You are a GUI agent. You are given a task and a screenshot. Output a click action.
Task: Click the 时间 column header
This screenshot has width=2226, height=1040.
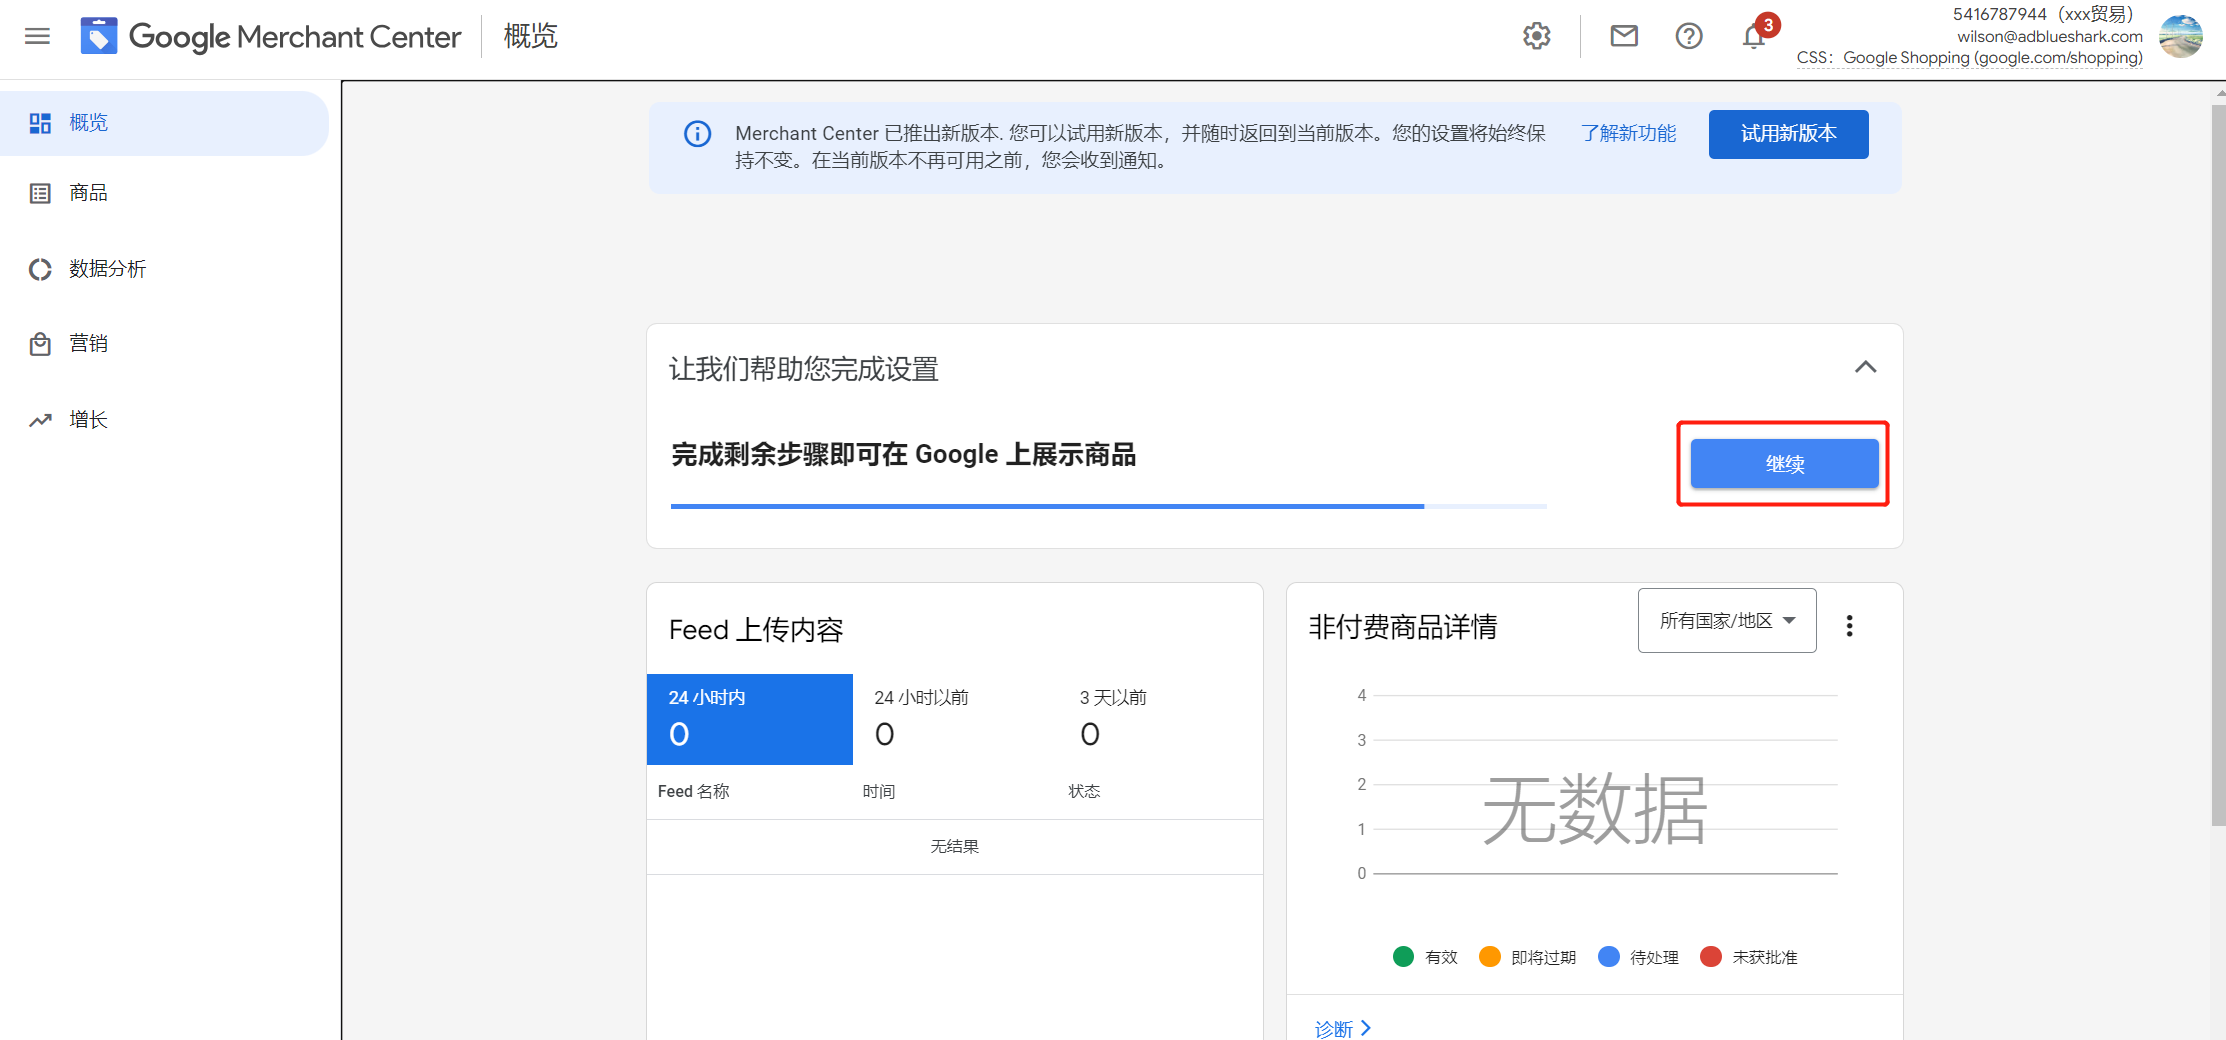pos(879,791)
